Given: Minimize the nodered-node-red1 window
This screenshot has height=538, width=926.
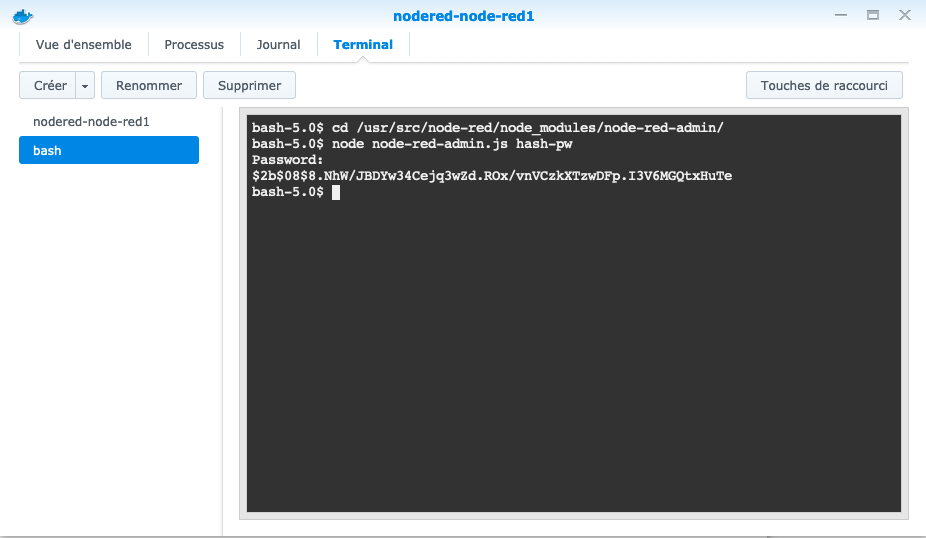Looking at the screenshot, I should tap(841, 15).
